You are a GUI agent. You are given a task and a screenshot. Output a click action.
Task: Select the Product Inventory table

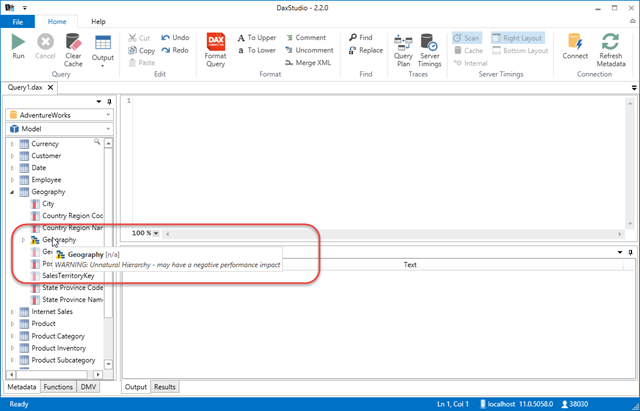click(58, 348)
